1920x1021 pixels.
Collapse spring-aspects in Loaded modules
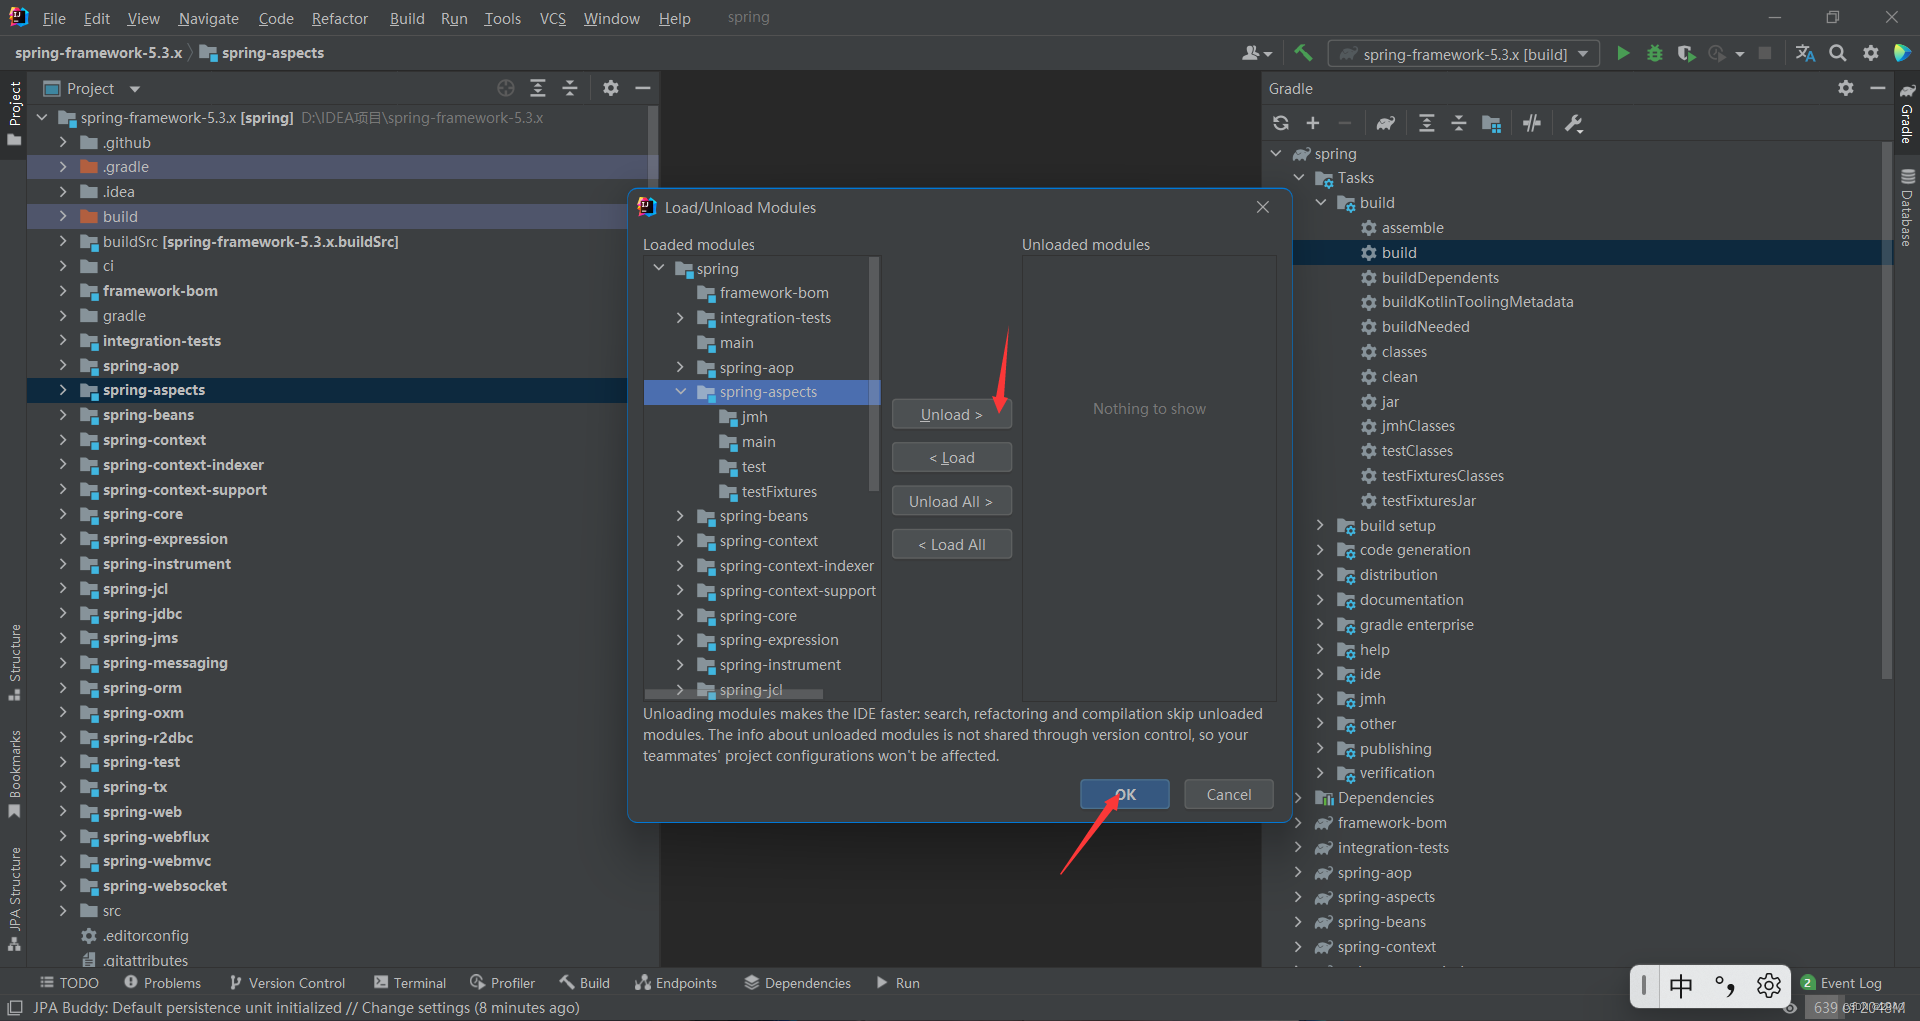pos(681,392)
